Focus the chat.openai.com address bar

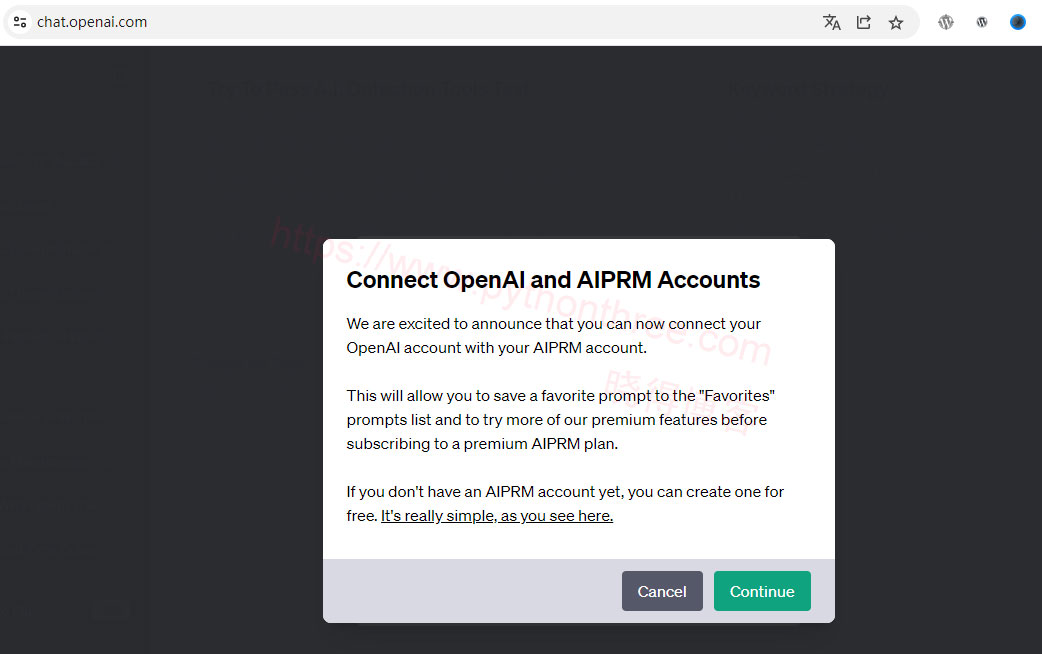pos(92,22)
